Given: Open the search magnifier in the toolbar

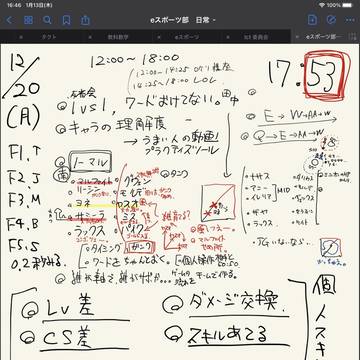Looking at the screenshot, I should [x=47, y=20].
